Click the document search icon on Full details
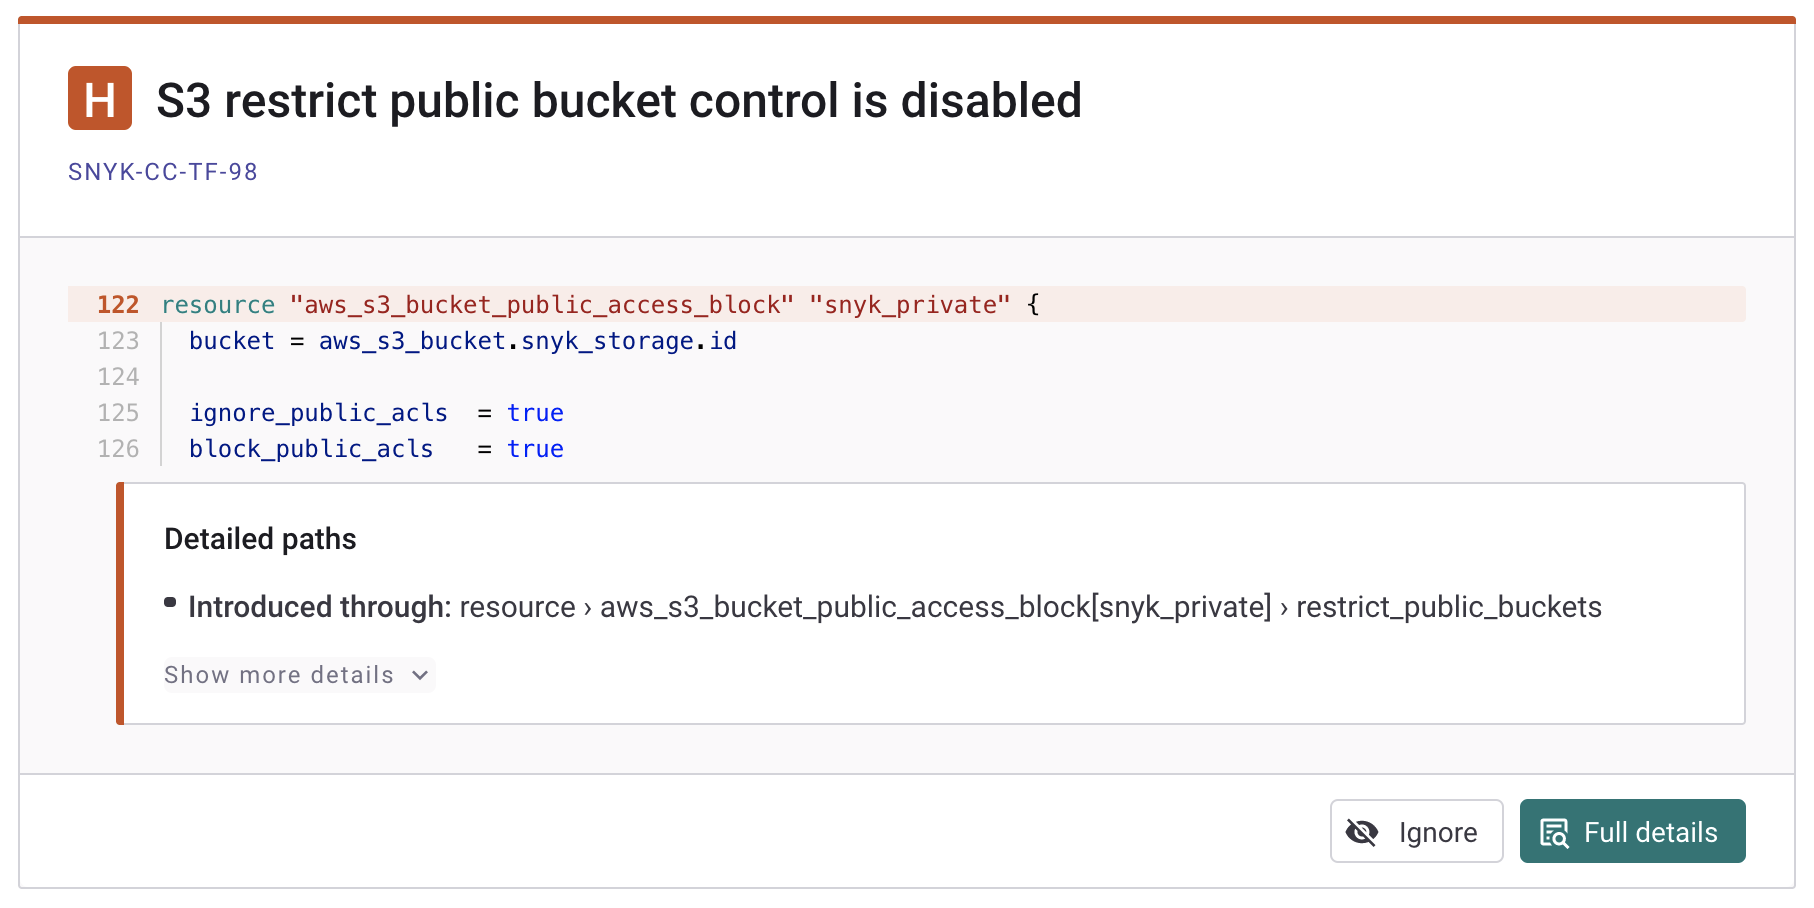This screenshot has height=908, width=1814. click(x=1554, y=832)
